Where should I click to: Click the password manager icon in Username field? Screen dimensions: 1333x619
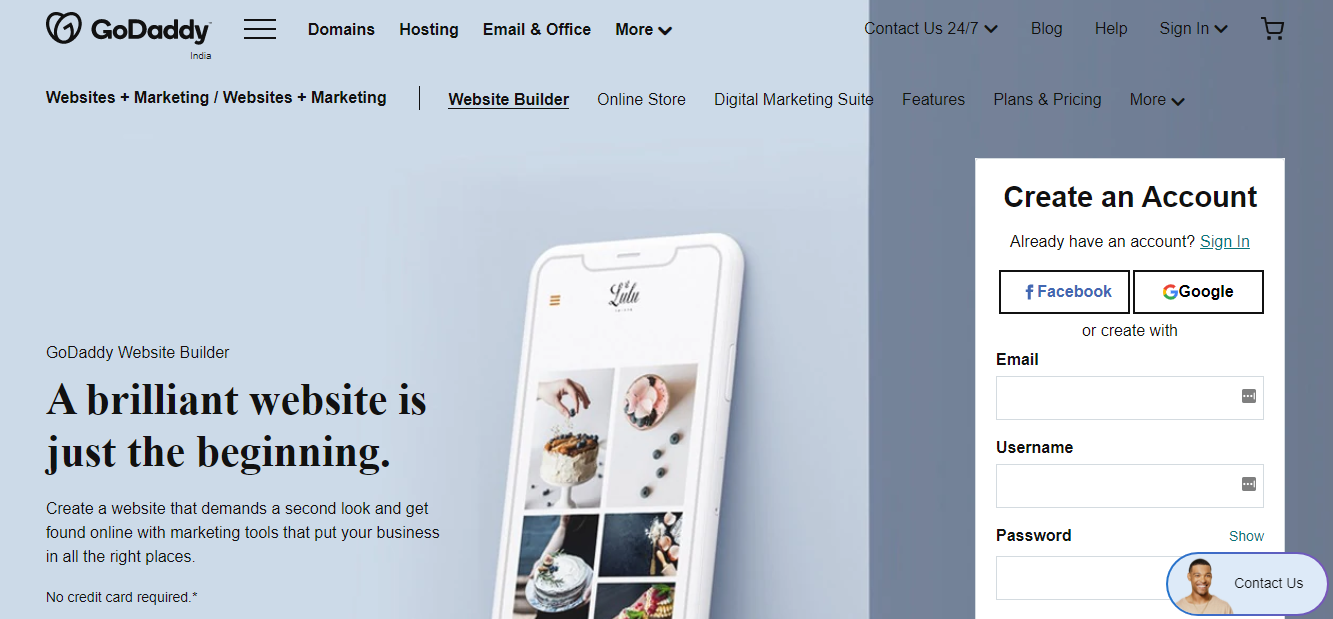pyautogui.click(x=1248, y=484)
